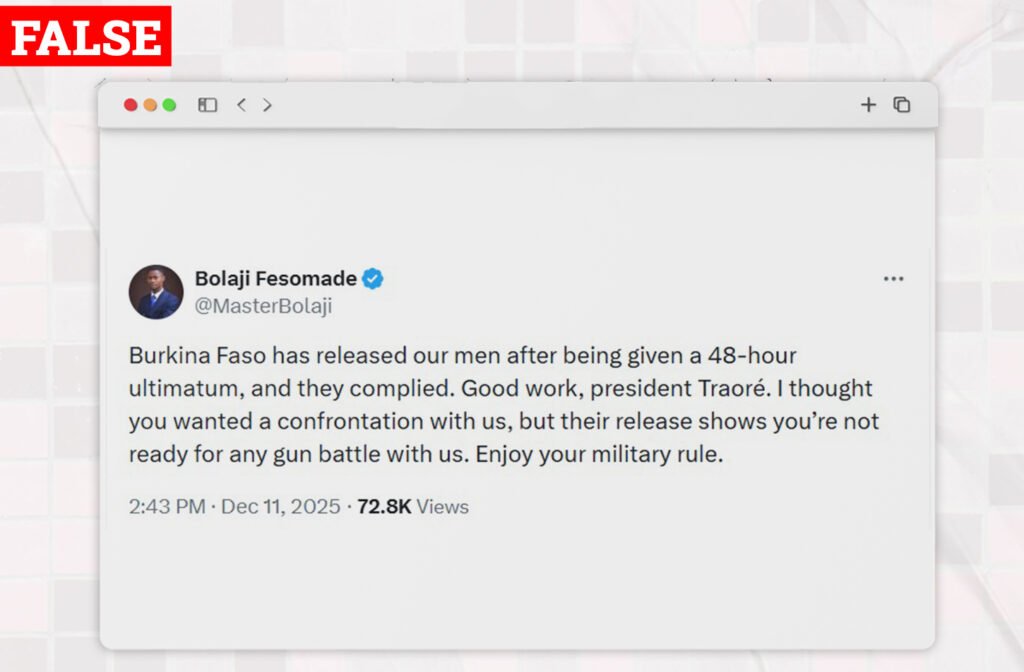This screenshot has width=1024, height=672.
Task: Click the red FALSE label
Action: pyautogui.click(x=86, y=37)
